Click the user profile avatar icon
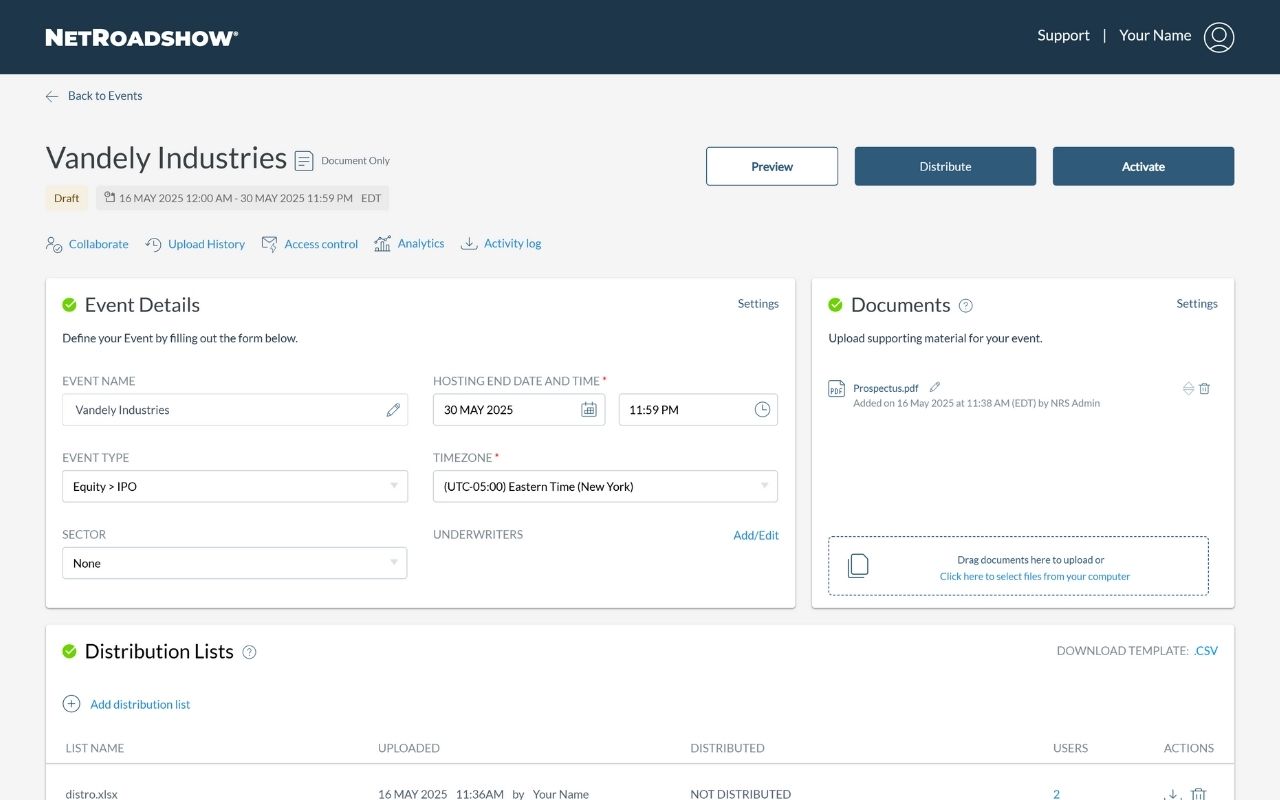 (1218, 37)
